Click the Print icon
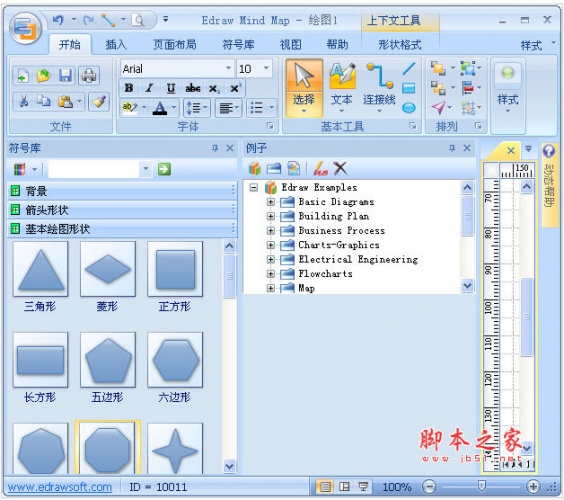 [88, 76]
